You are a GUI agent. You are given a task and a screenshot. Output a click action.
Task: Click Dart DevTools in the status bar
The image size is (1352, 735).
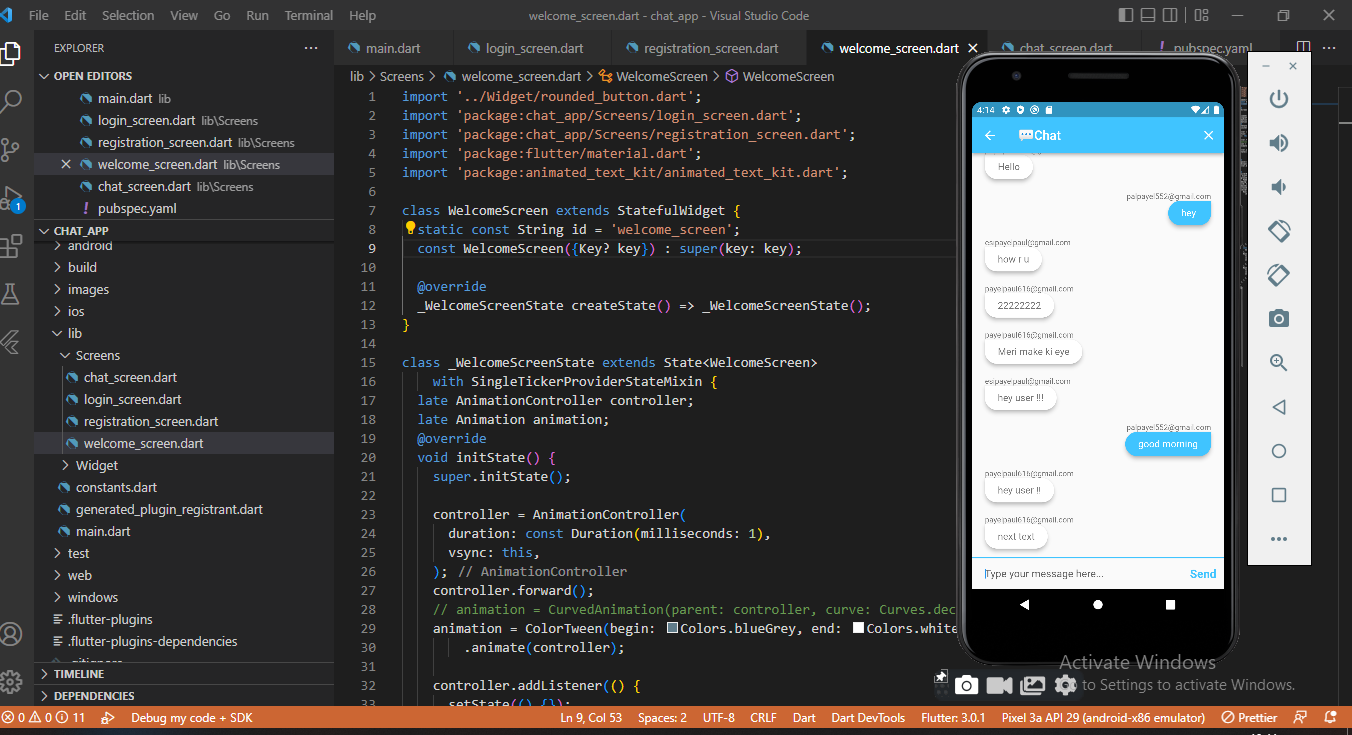869,718
